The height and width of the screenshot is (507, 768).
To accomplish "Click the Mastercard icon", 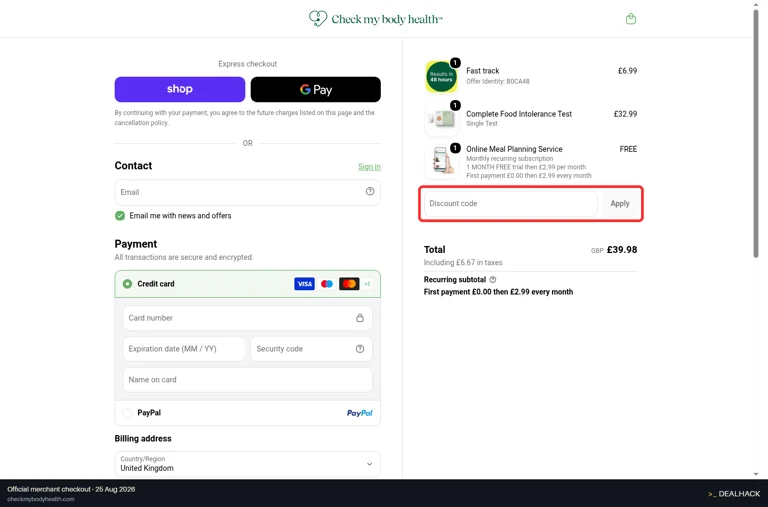I will click(349, 284).
